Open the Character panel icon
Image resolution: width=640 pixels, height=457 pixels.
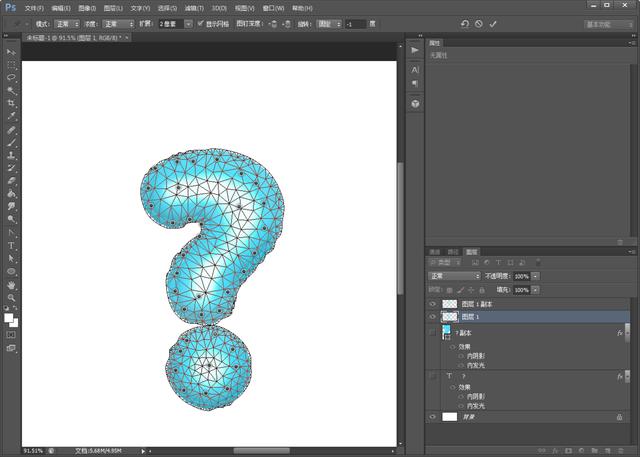point(415,70)
